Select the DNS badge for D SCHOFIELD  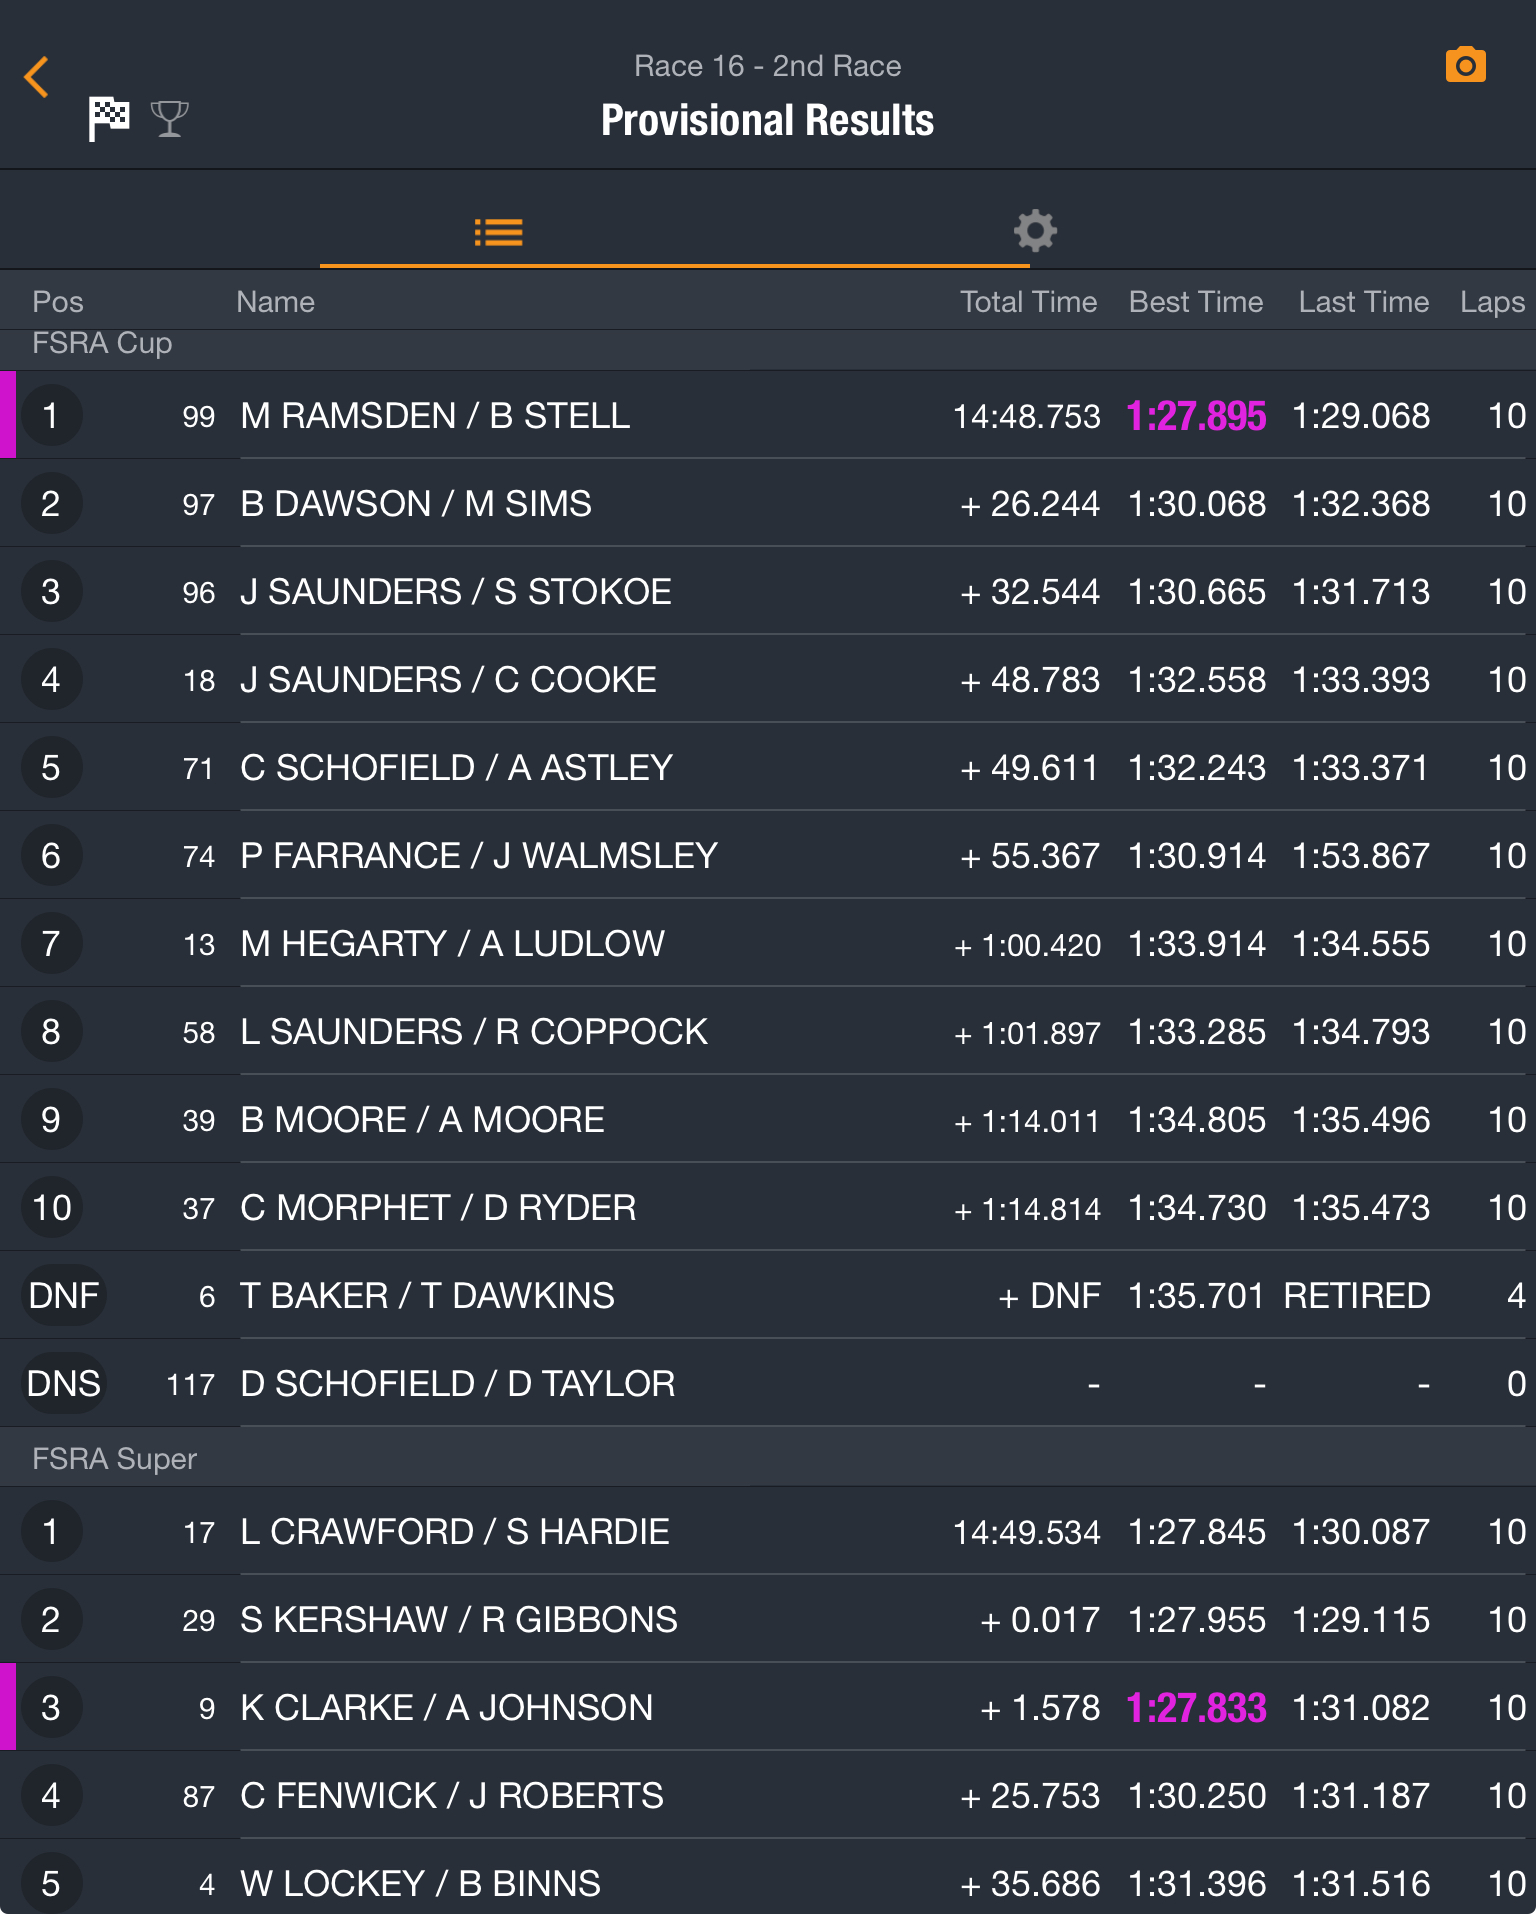point(63,1384)
